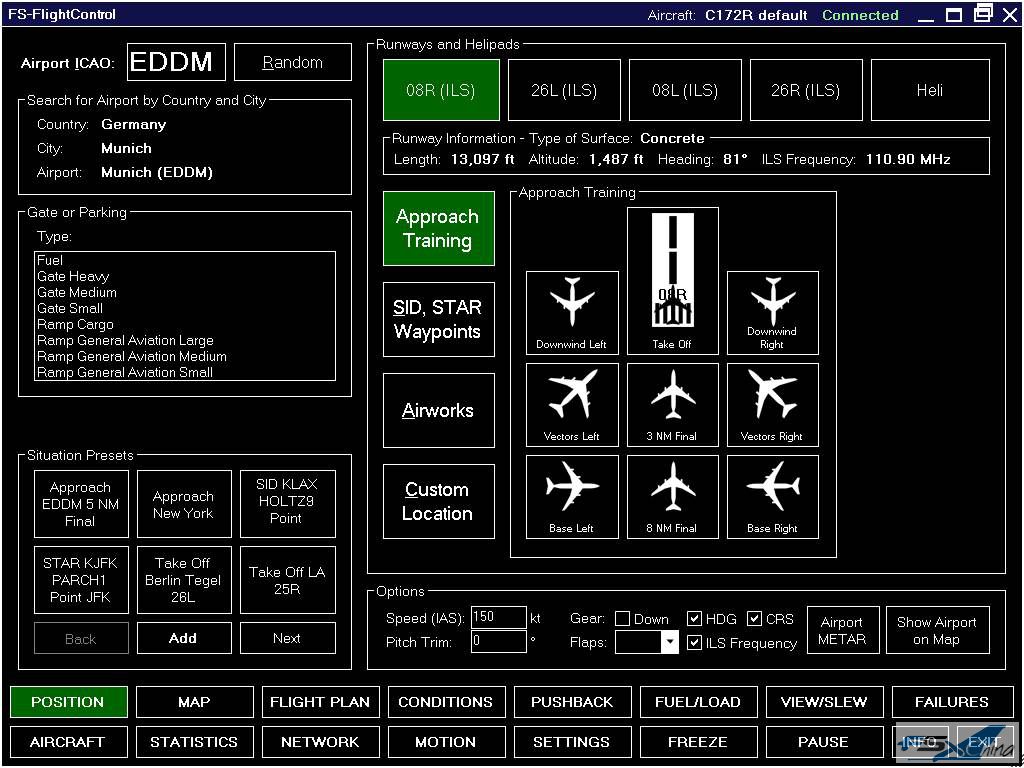Click the City value Munich

point(127,148)
